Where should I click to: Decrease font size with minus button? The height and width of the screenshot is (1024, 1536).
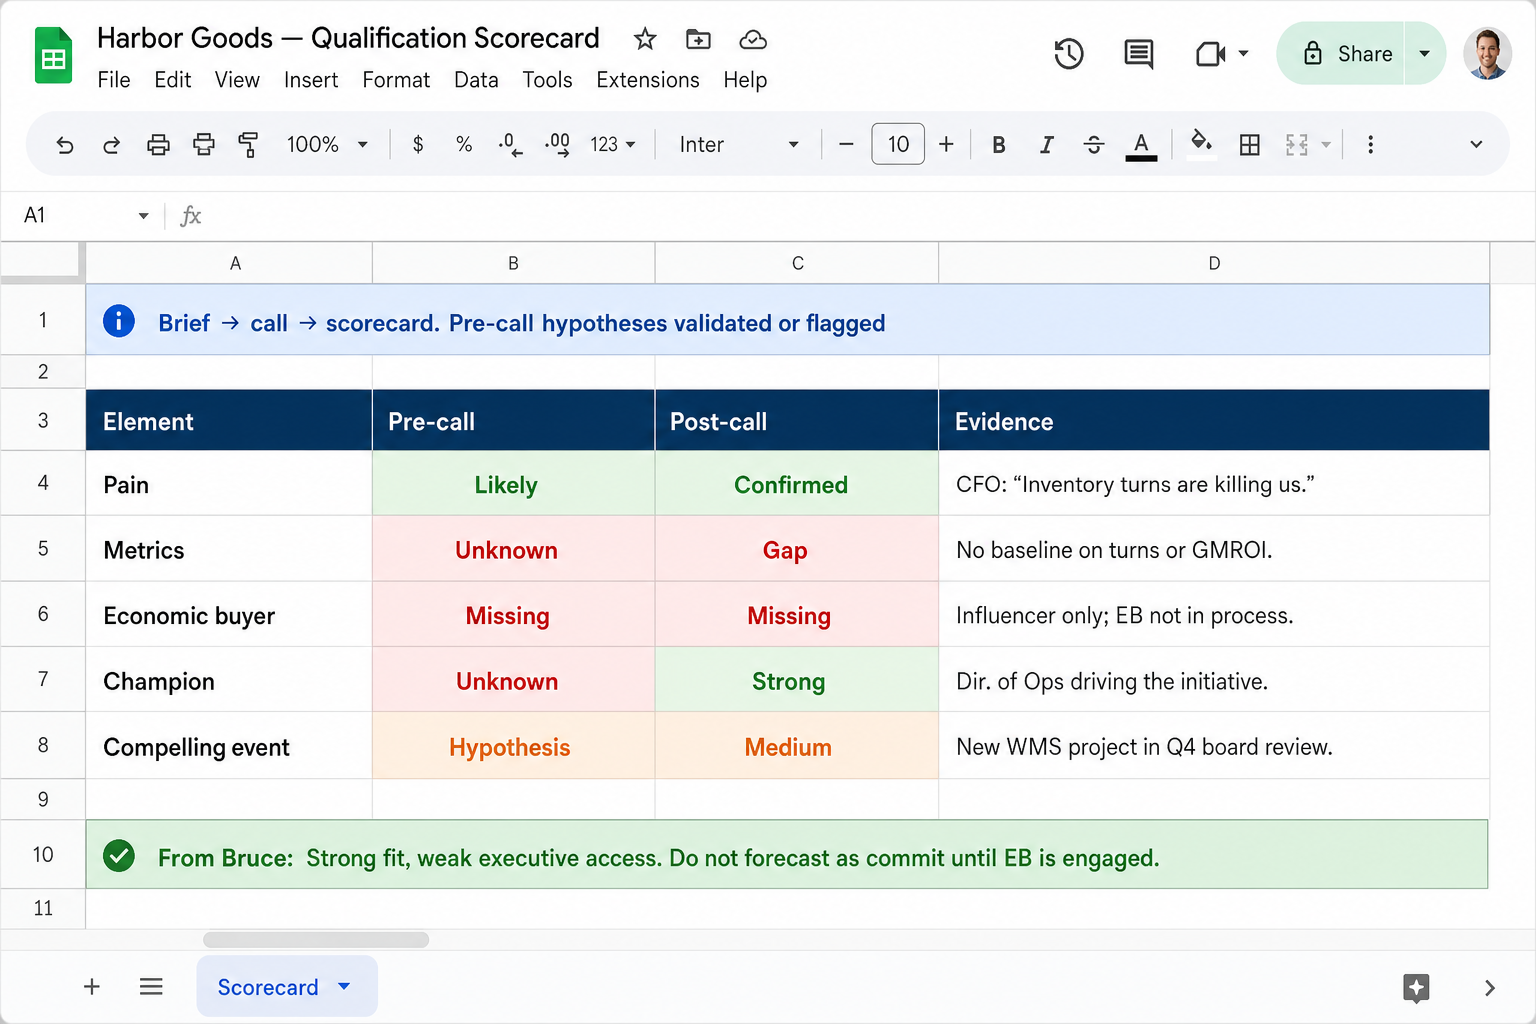coord(846,145)
